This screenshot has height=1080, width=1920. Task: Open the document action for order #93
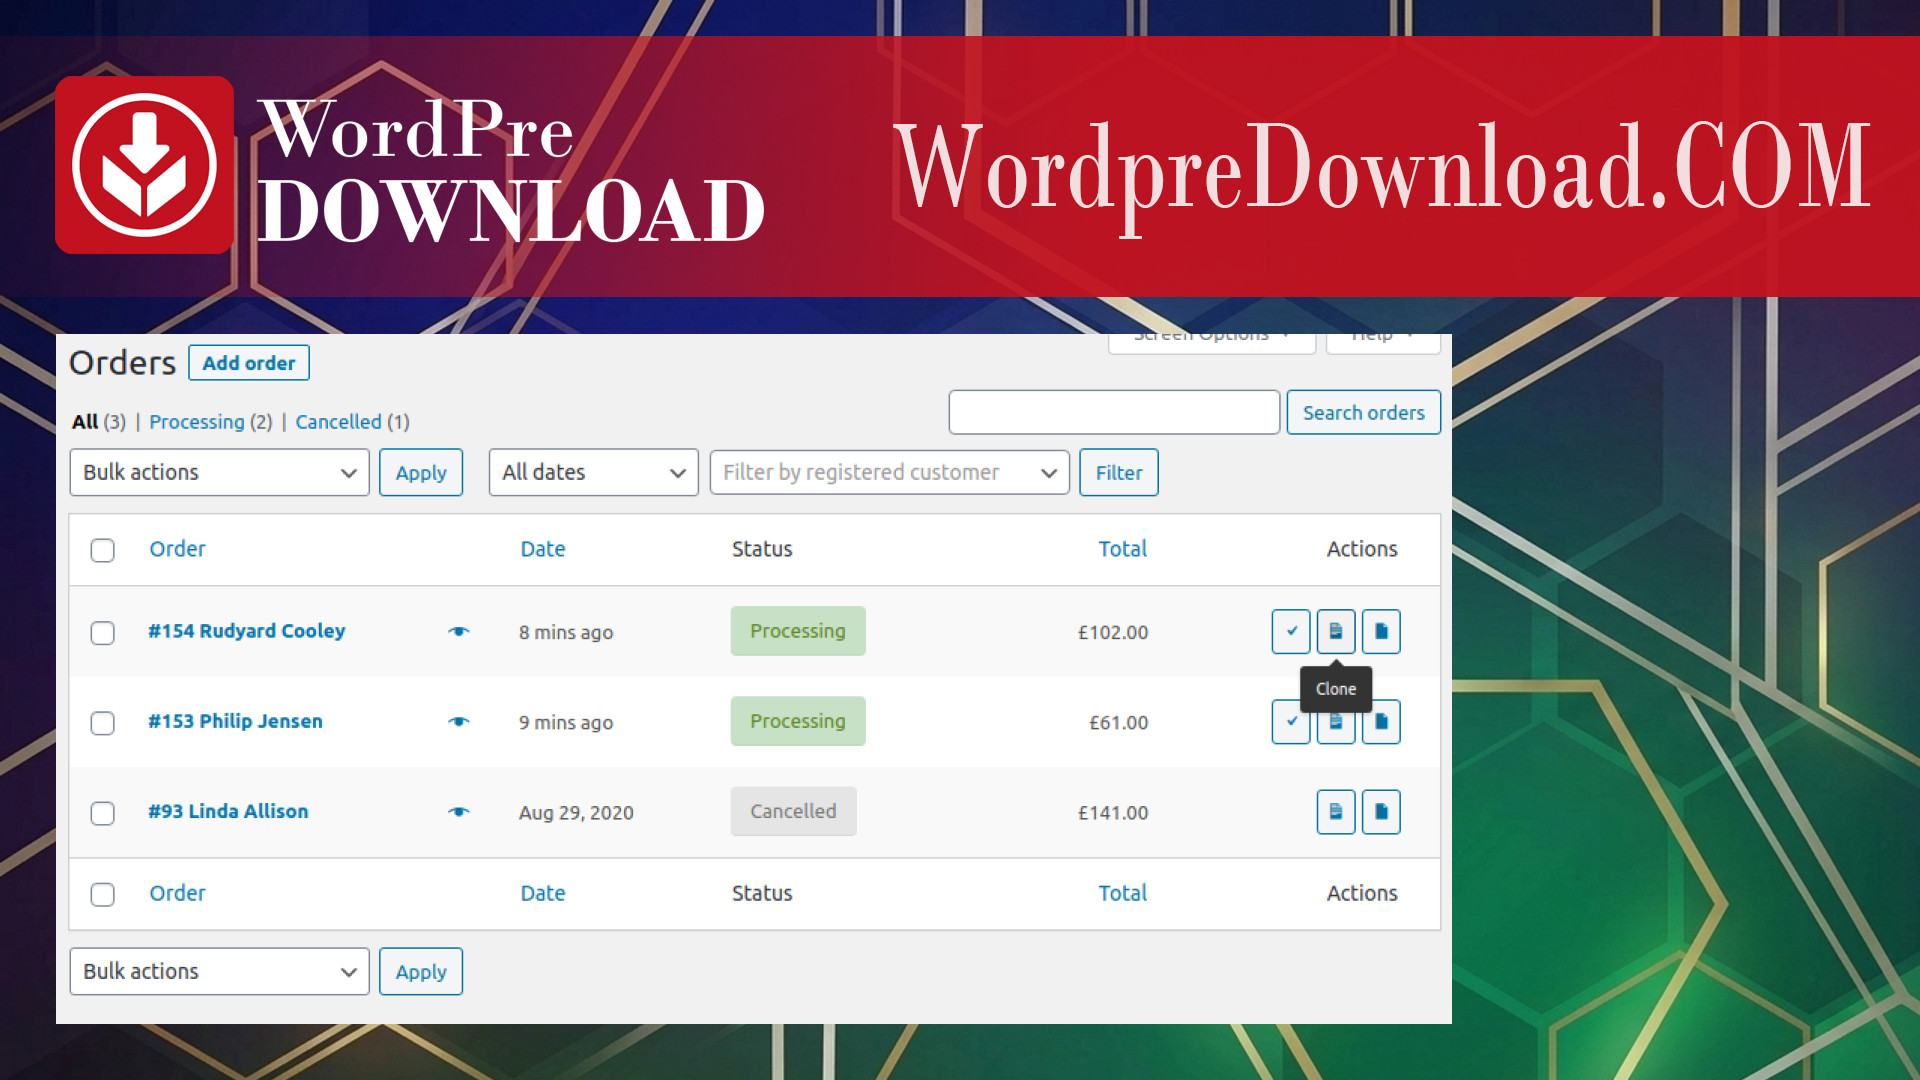click(1381, 811)
